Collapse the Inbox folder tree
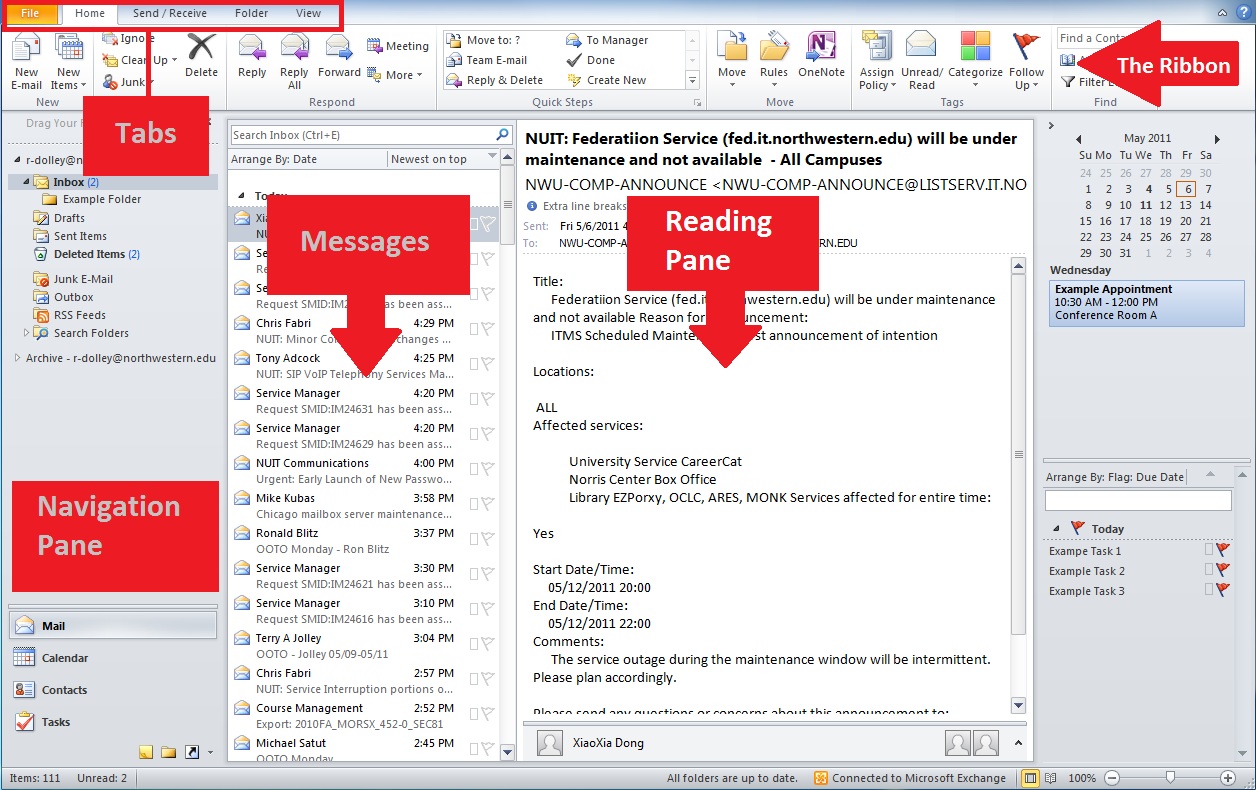The height and width of the screenshot is (790, 1256). tap(24, 181)
